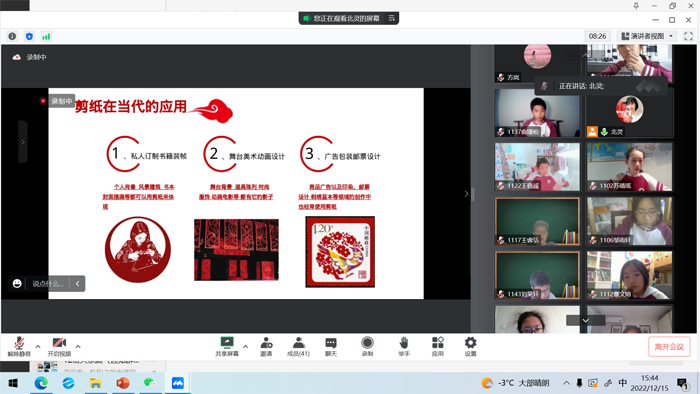Expand video options arrow beside camera
Image resolution: width=700 pixels, height=394 pixels.
coord(78,346)
